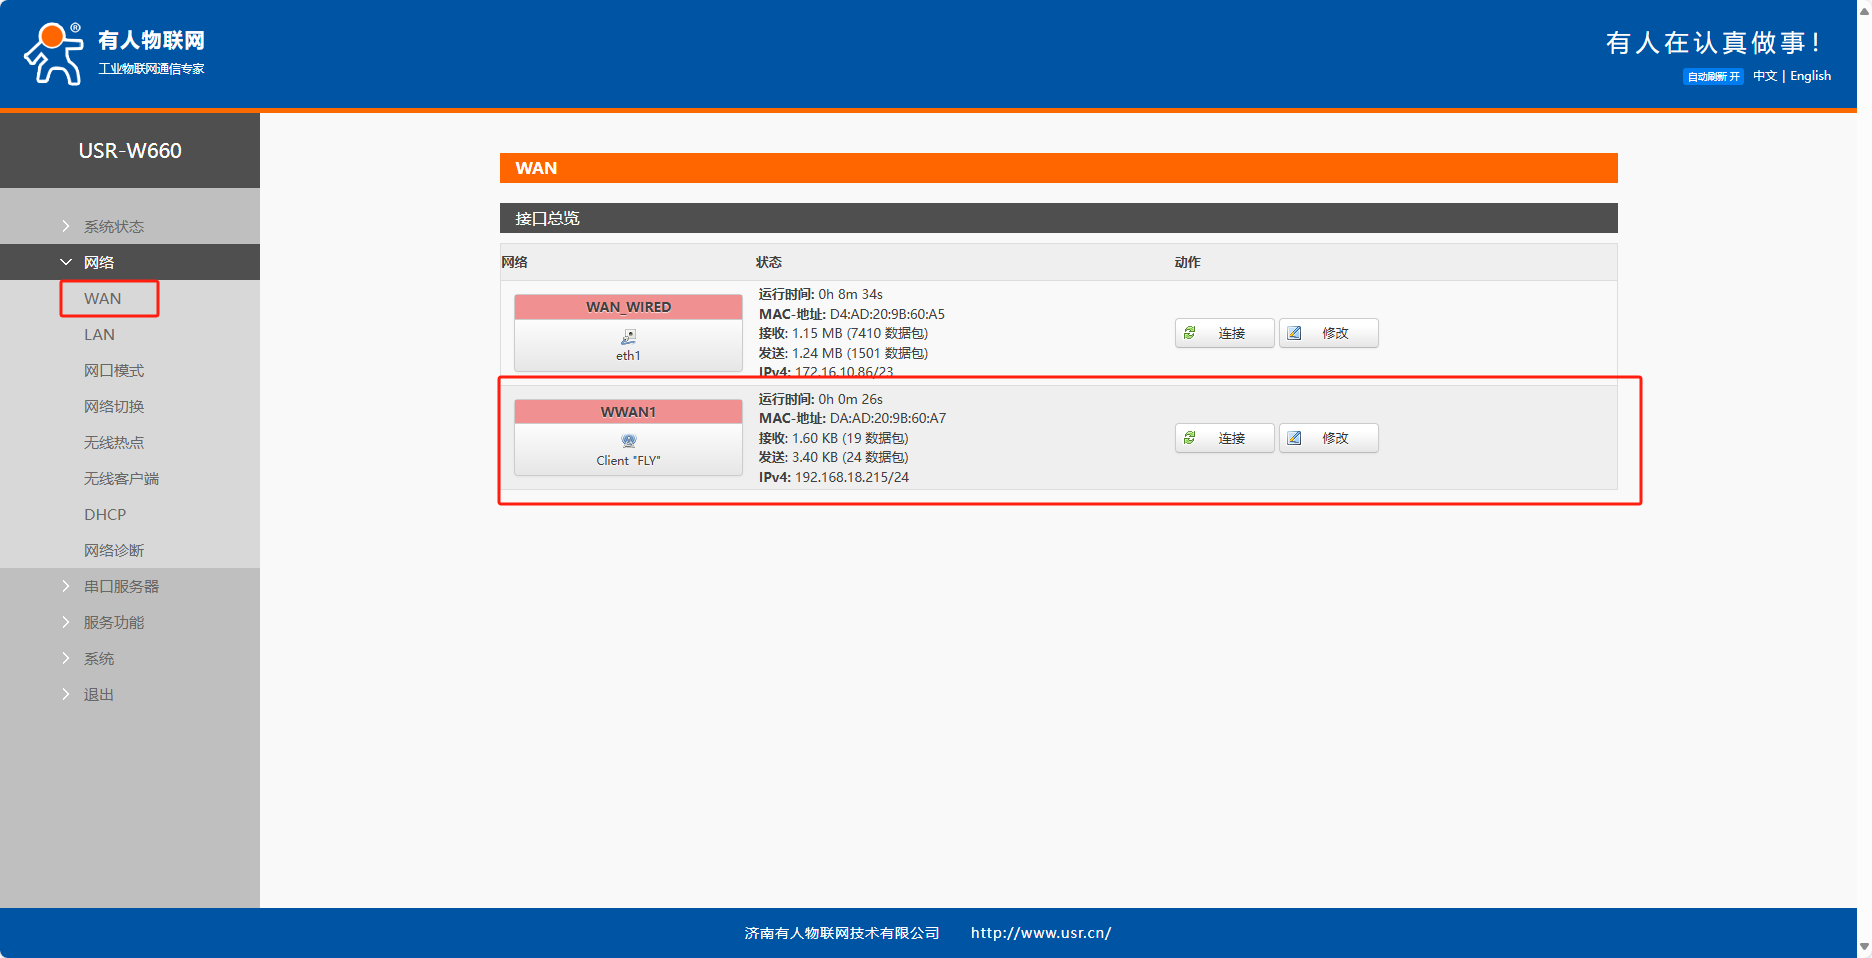Click the WWAN1 MAC address DA:AD:20:9B:60:A7
This screenshot has width=1872, height=958.
coord(888,418)
